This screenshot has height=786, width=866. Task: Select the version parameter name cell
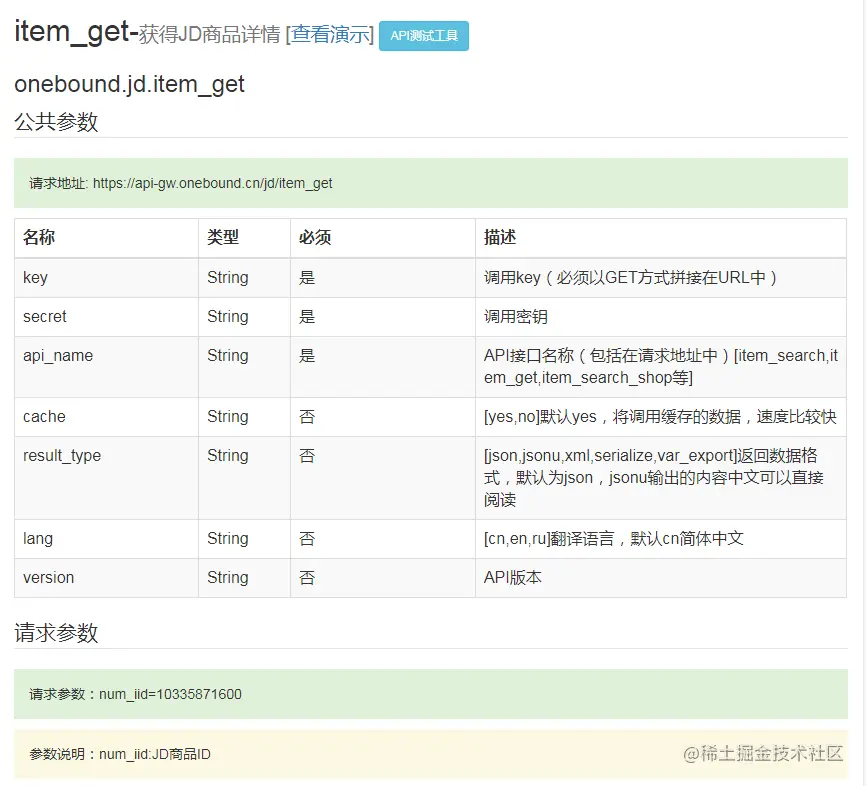click(x=106, y=578)
